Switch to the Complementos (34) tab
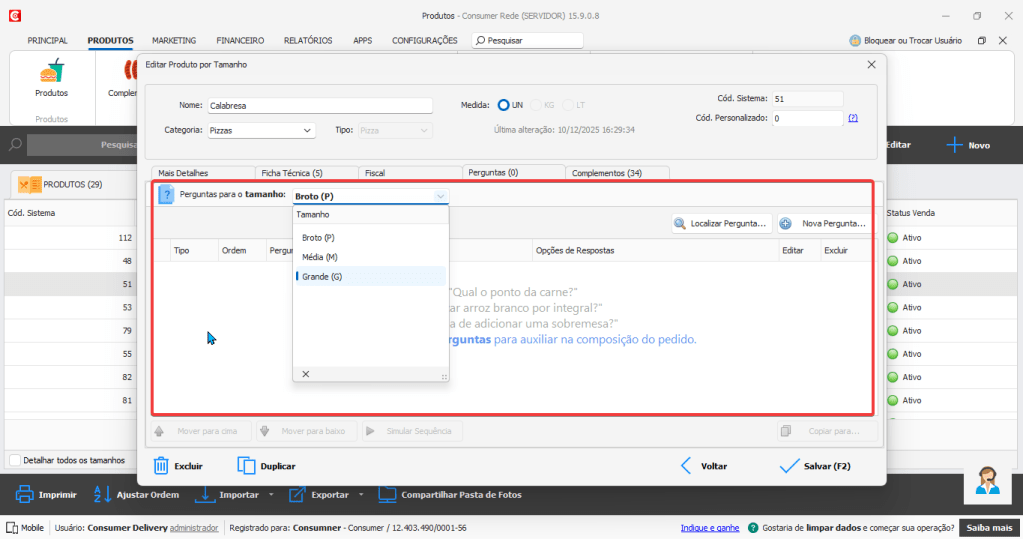This screenshot has width=1023, height=539. click(606, 173)
